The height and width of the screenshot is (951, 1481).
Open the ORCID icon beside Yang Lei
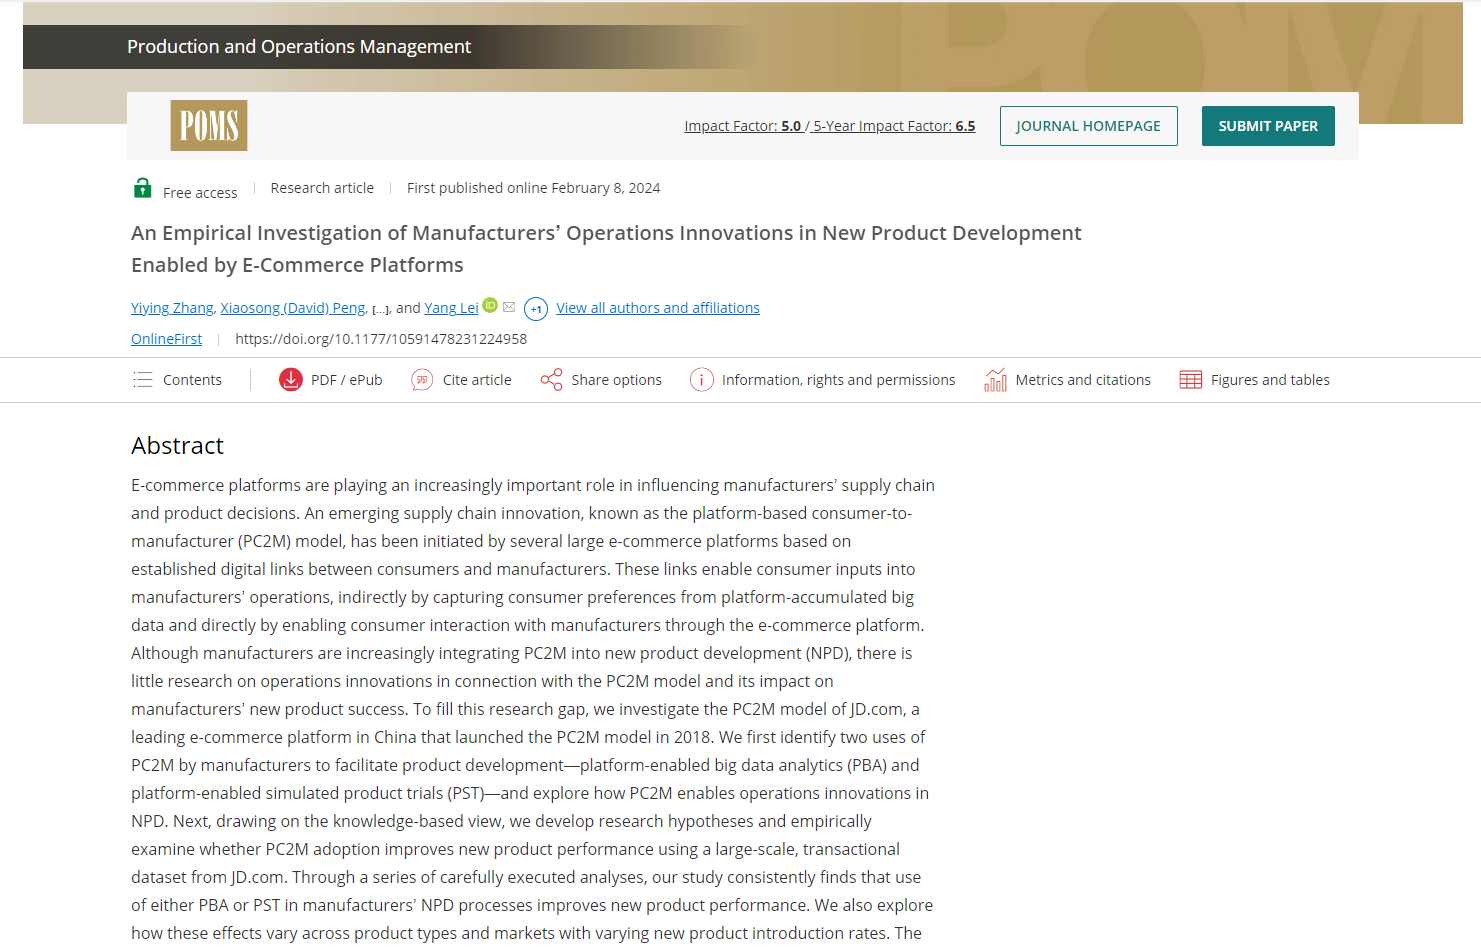pos(490,305)
